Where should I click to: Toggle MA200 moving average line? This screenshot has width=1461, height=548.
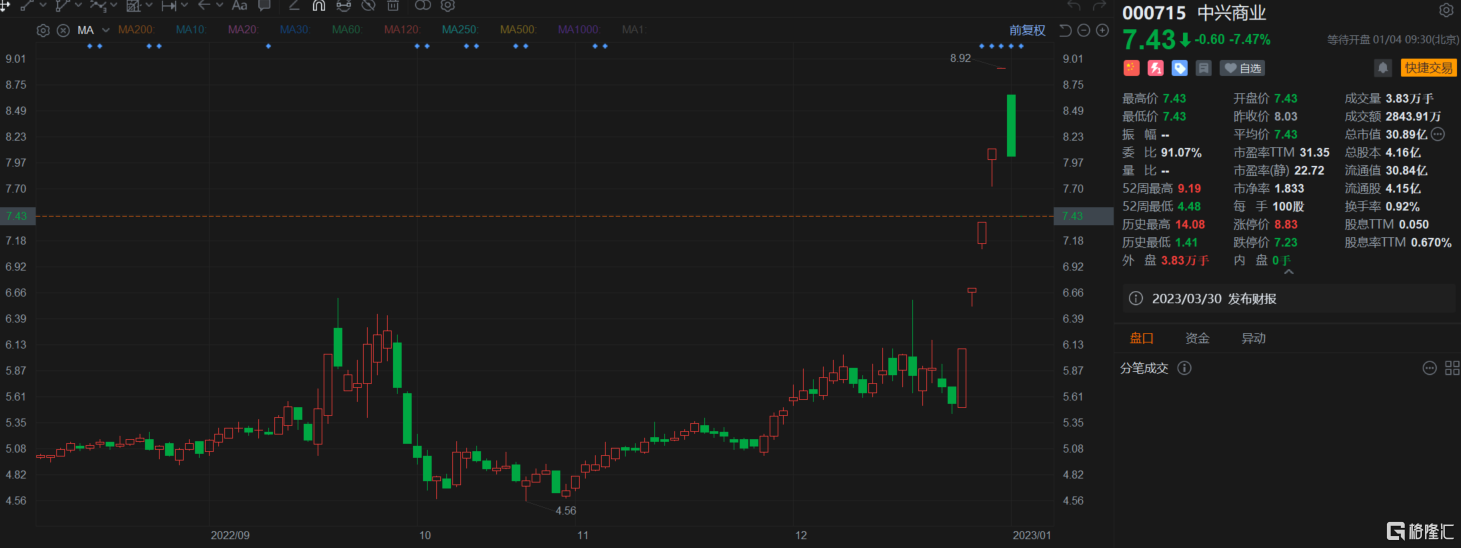136,30
